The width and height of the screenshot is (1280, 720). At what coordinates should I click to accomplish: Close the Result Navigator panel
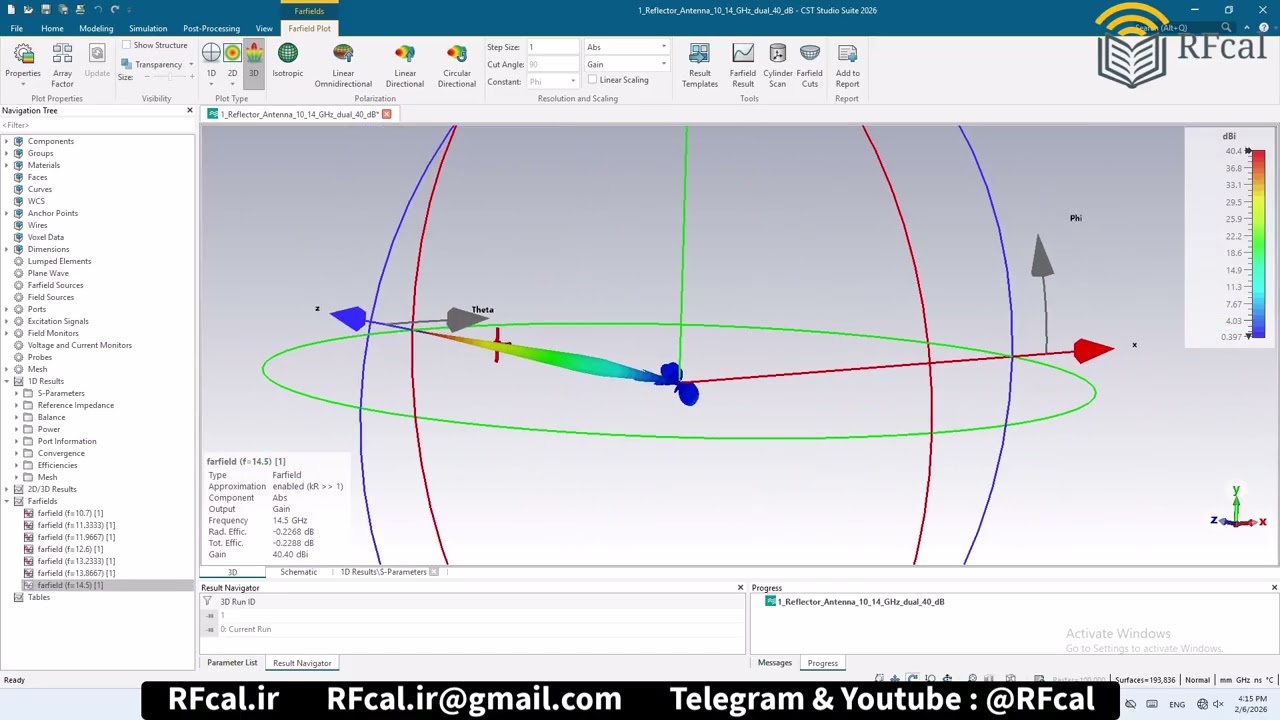tap(740, 588)
